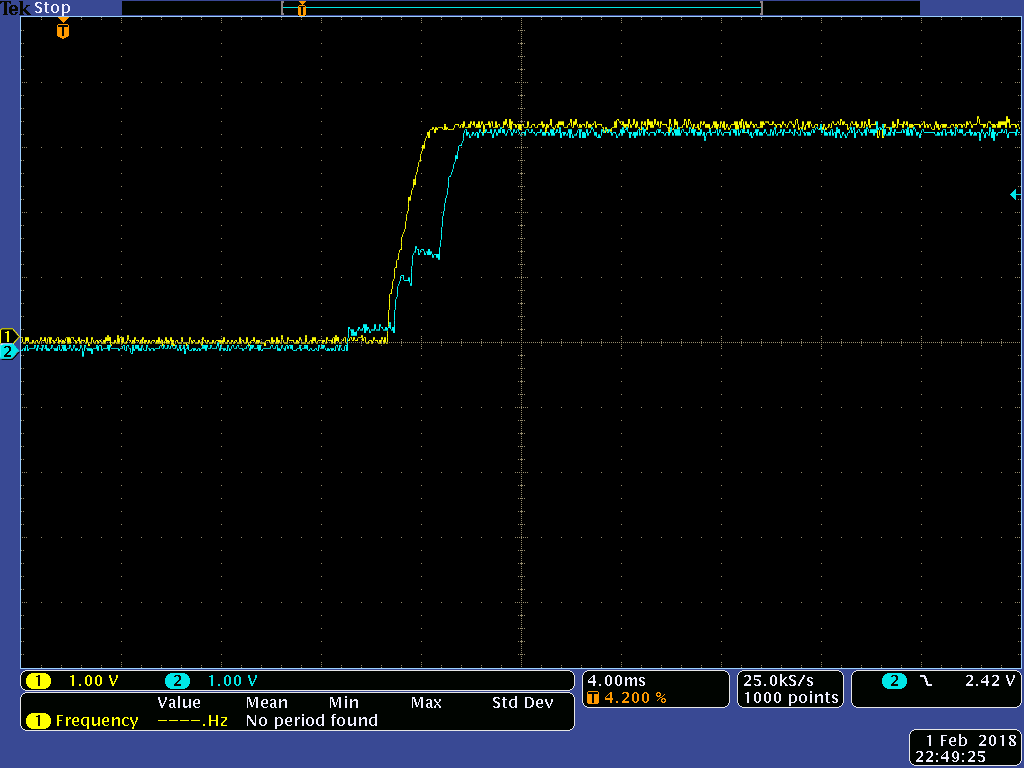
Task: Click the trigger source channel 2 badge
Action: tap(894, 681)
